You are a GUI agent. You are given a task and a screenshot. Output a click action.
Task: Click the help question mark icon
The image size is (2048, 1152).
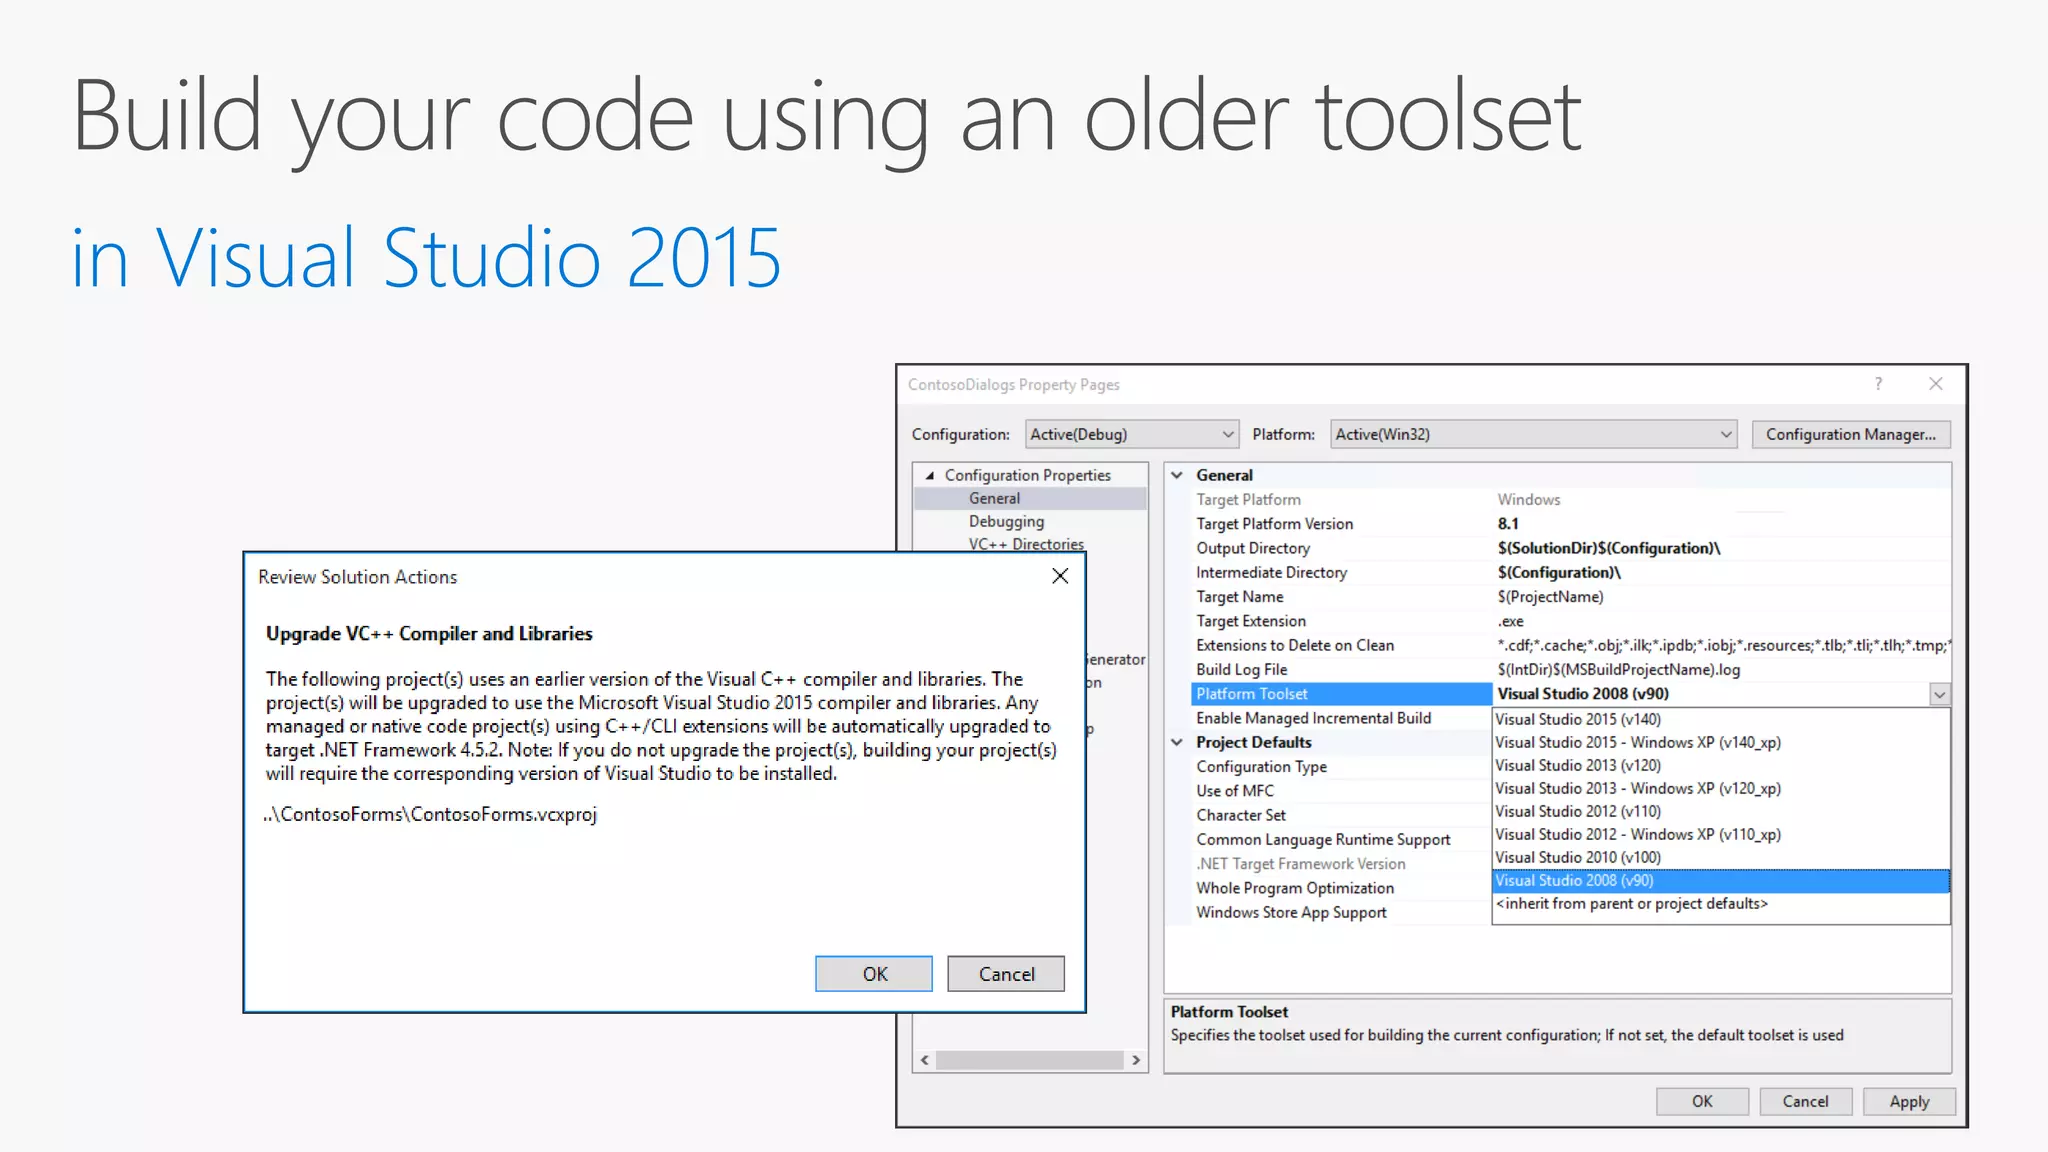coord(1878,384)
